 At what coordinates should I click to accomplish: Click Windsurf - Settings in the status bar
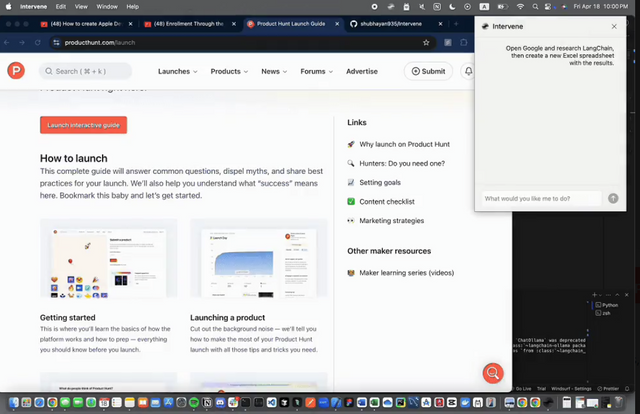[x=571, y=389]
